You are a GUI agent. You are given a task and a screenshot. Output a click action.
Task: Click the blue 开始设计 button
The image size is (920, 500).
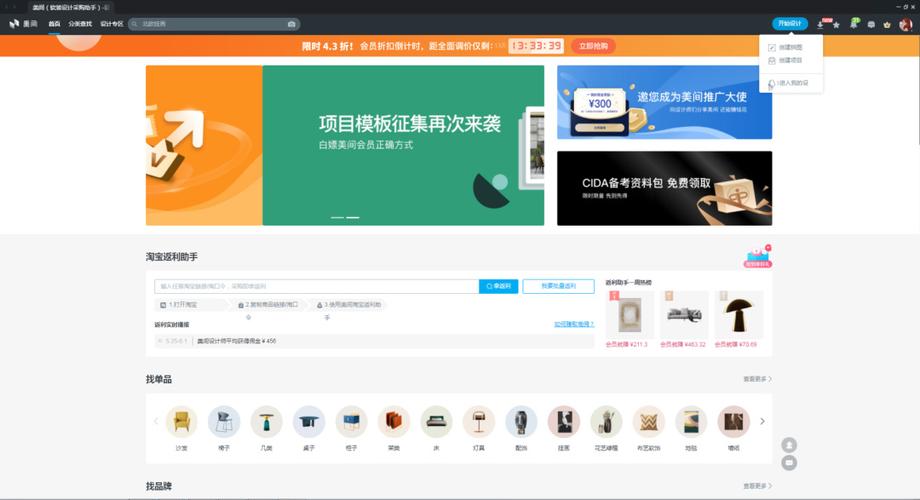tap(790, 23)
